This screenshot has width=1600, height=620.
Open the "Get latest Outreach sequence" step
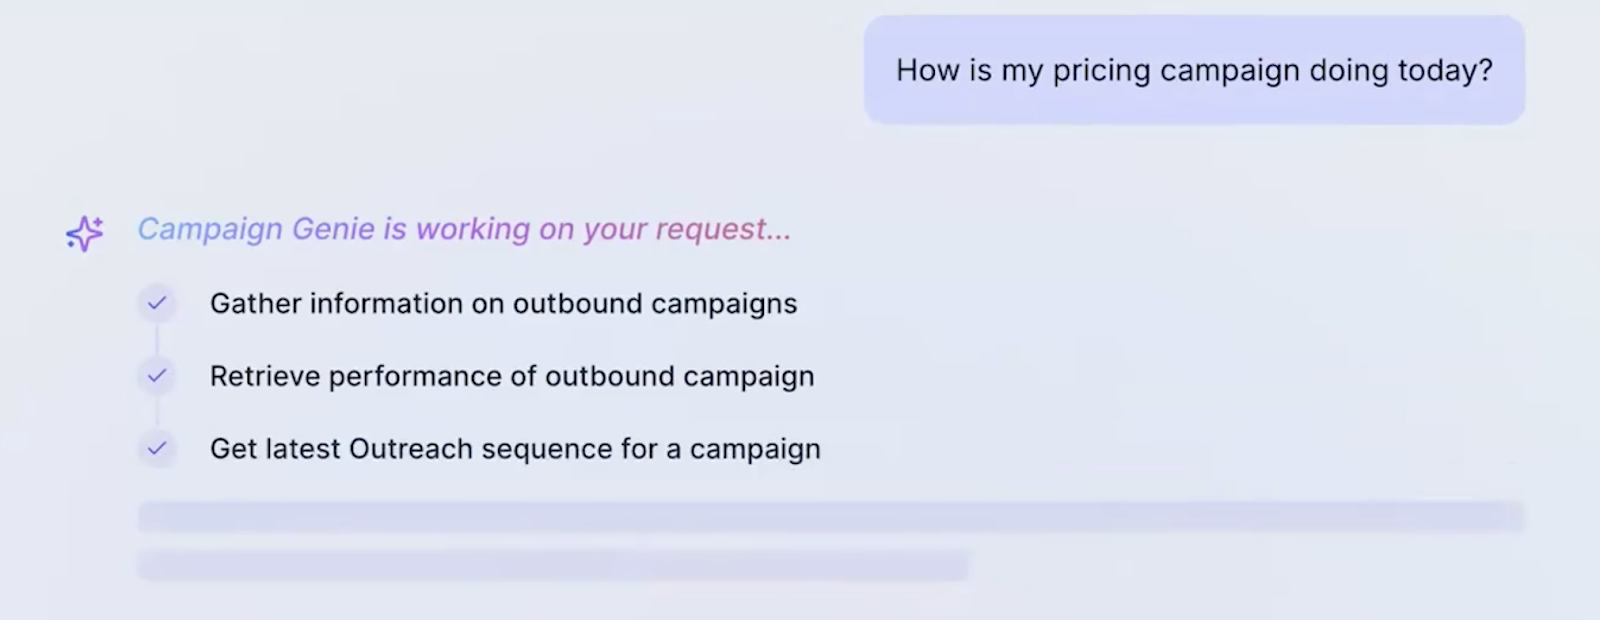click(515, 449)
